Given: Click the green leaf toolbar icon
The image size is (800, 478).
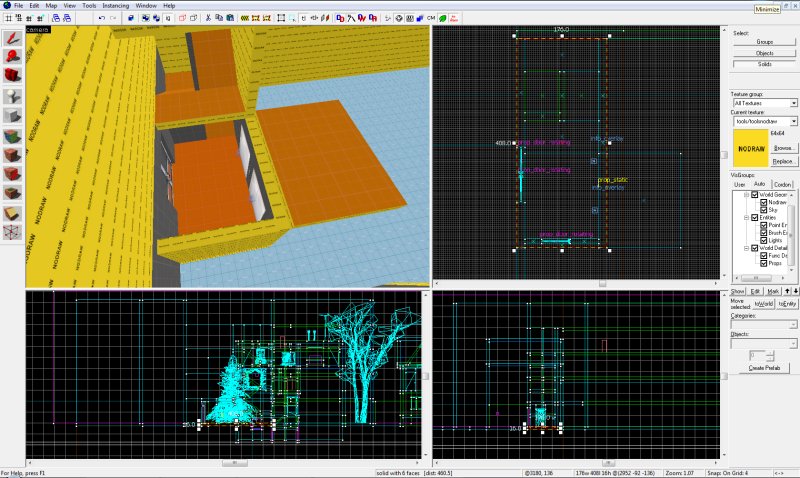Looking at the screenshot, I should click(442, 18).
